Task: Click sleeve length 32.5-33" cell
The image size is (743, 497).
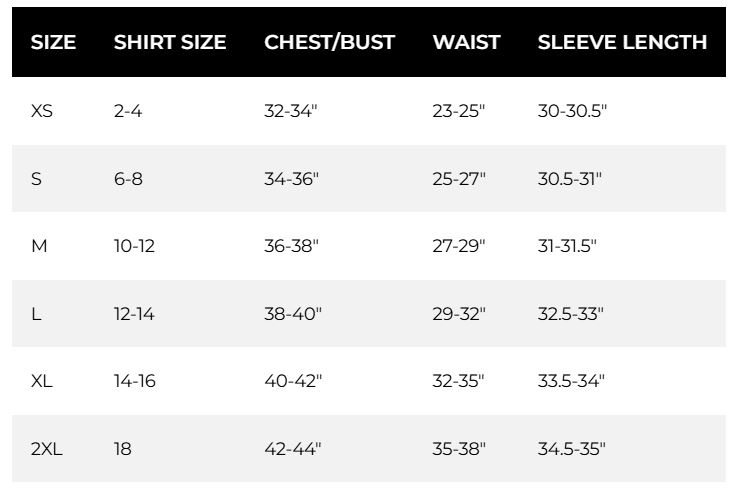Action: point(571,314)
